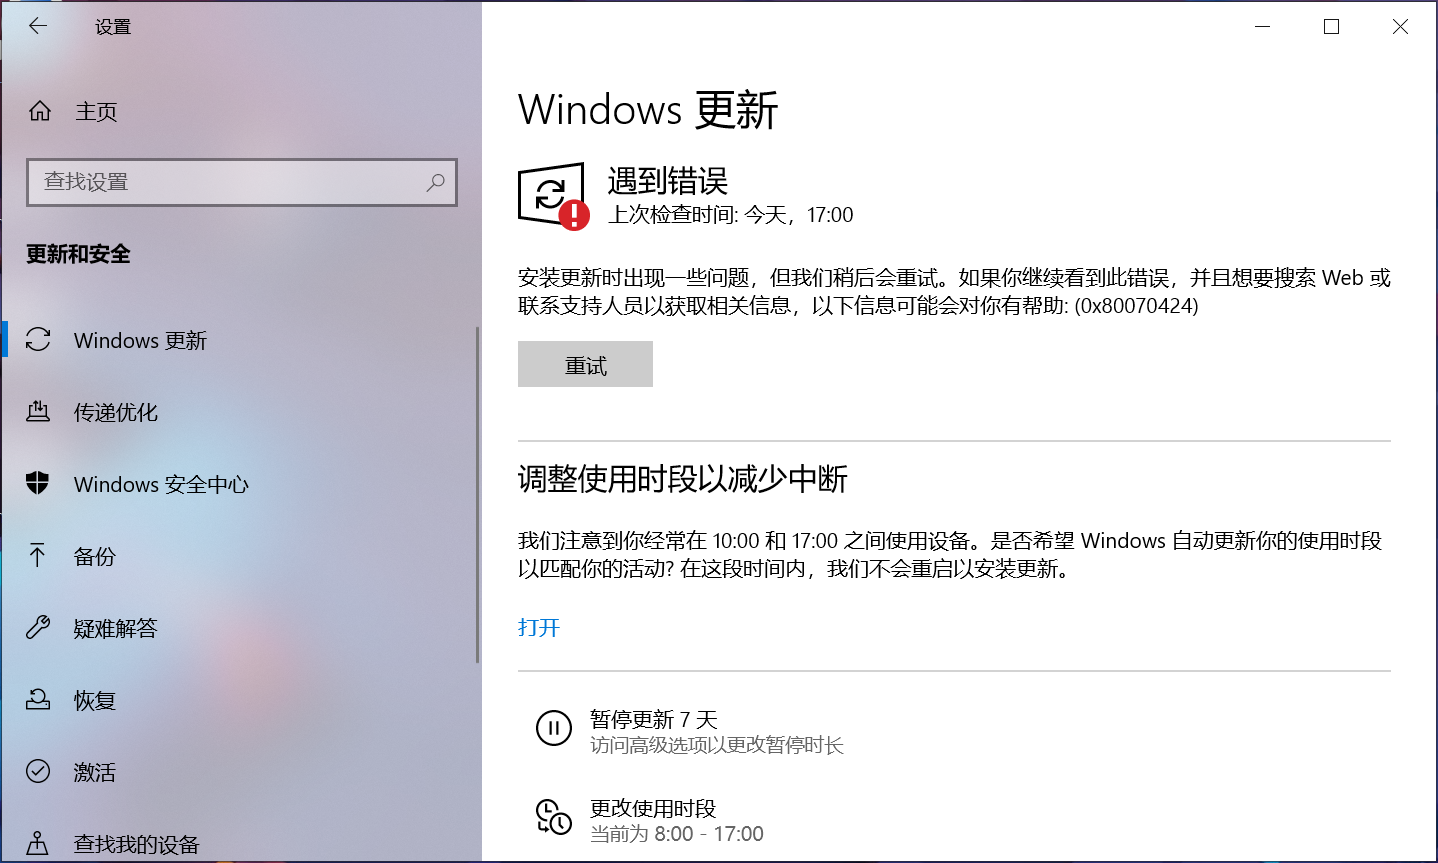Screen dimensions: 1438x863
Task: Click the 暂停更新 7 天 pause icon
Action: click(x=553, y=728)
